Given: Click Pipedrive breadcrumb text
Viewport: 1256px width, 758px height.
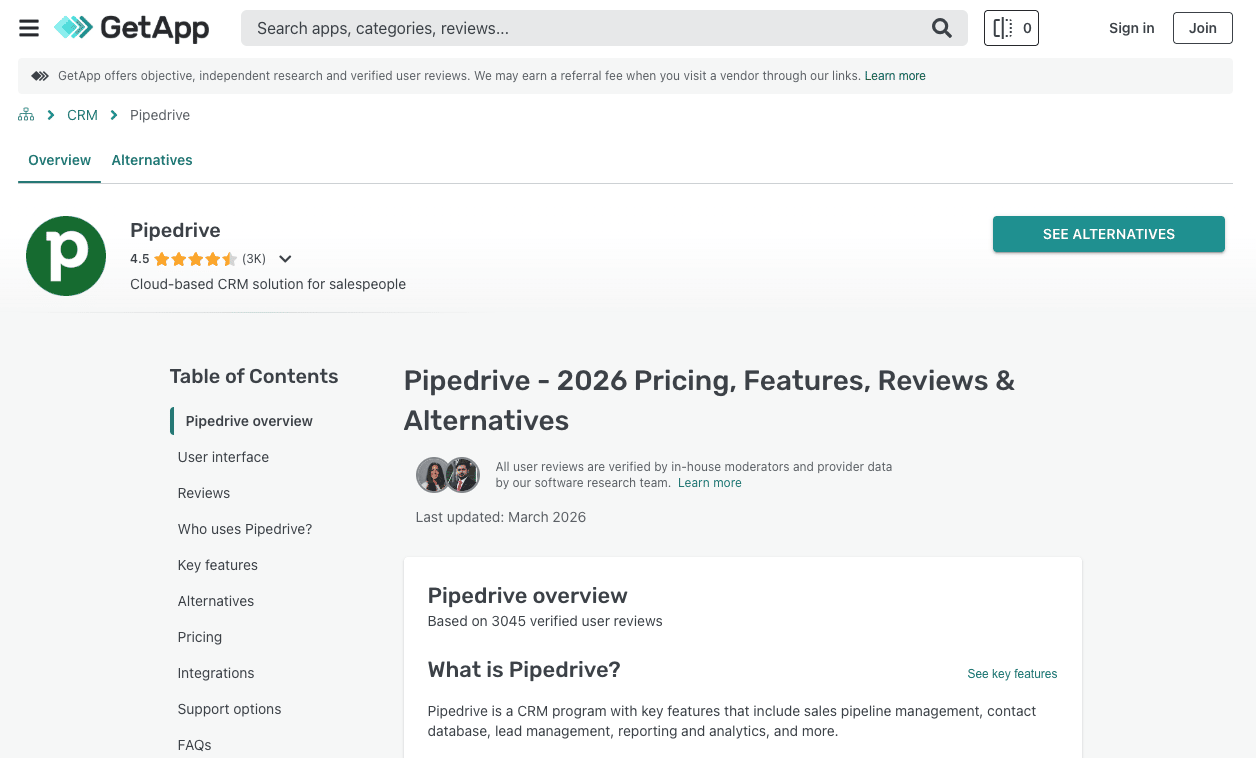Looking at the screenshot, I should [x=160, y=115].
